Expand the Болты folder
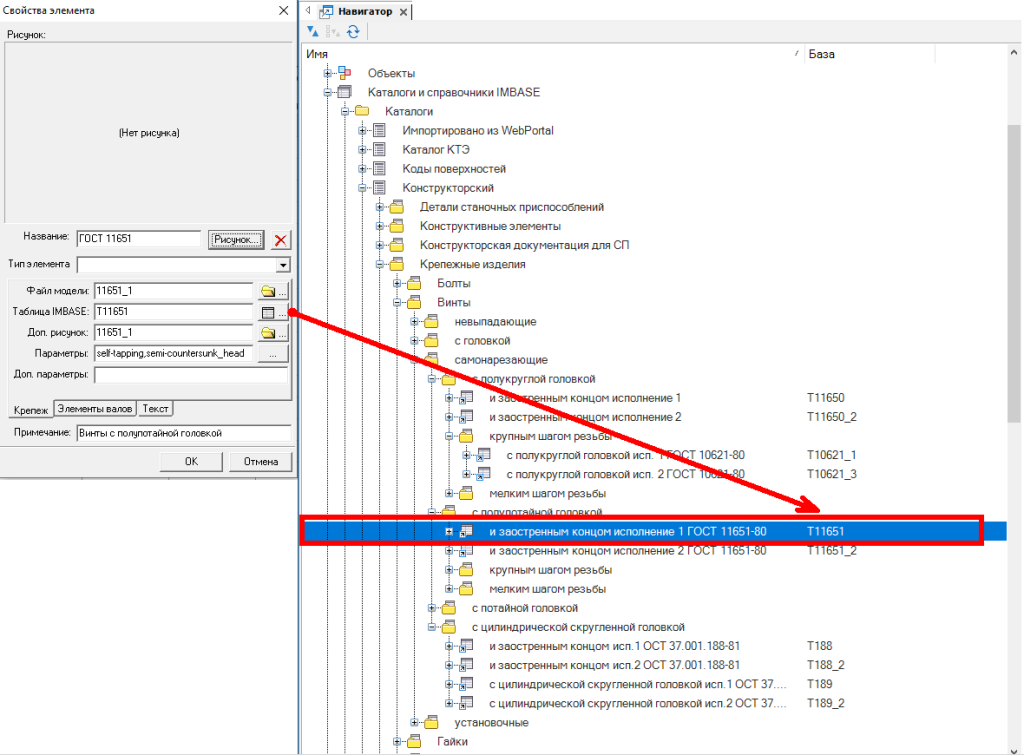Screen dimensions: 1024x755 (397, 284)
